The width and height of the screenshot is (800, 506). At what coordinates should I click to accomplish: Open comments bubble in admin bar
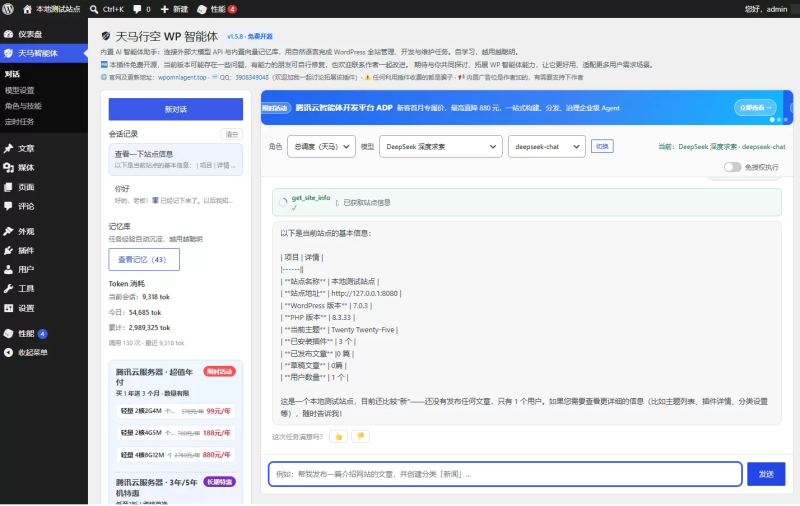tap(141, 9)
